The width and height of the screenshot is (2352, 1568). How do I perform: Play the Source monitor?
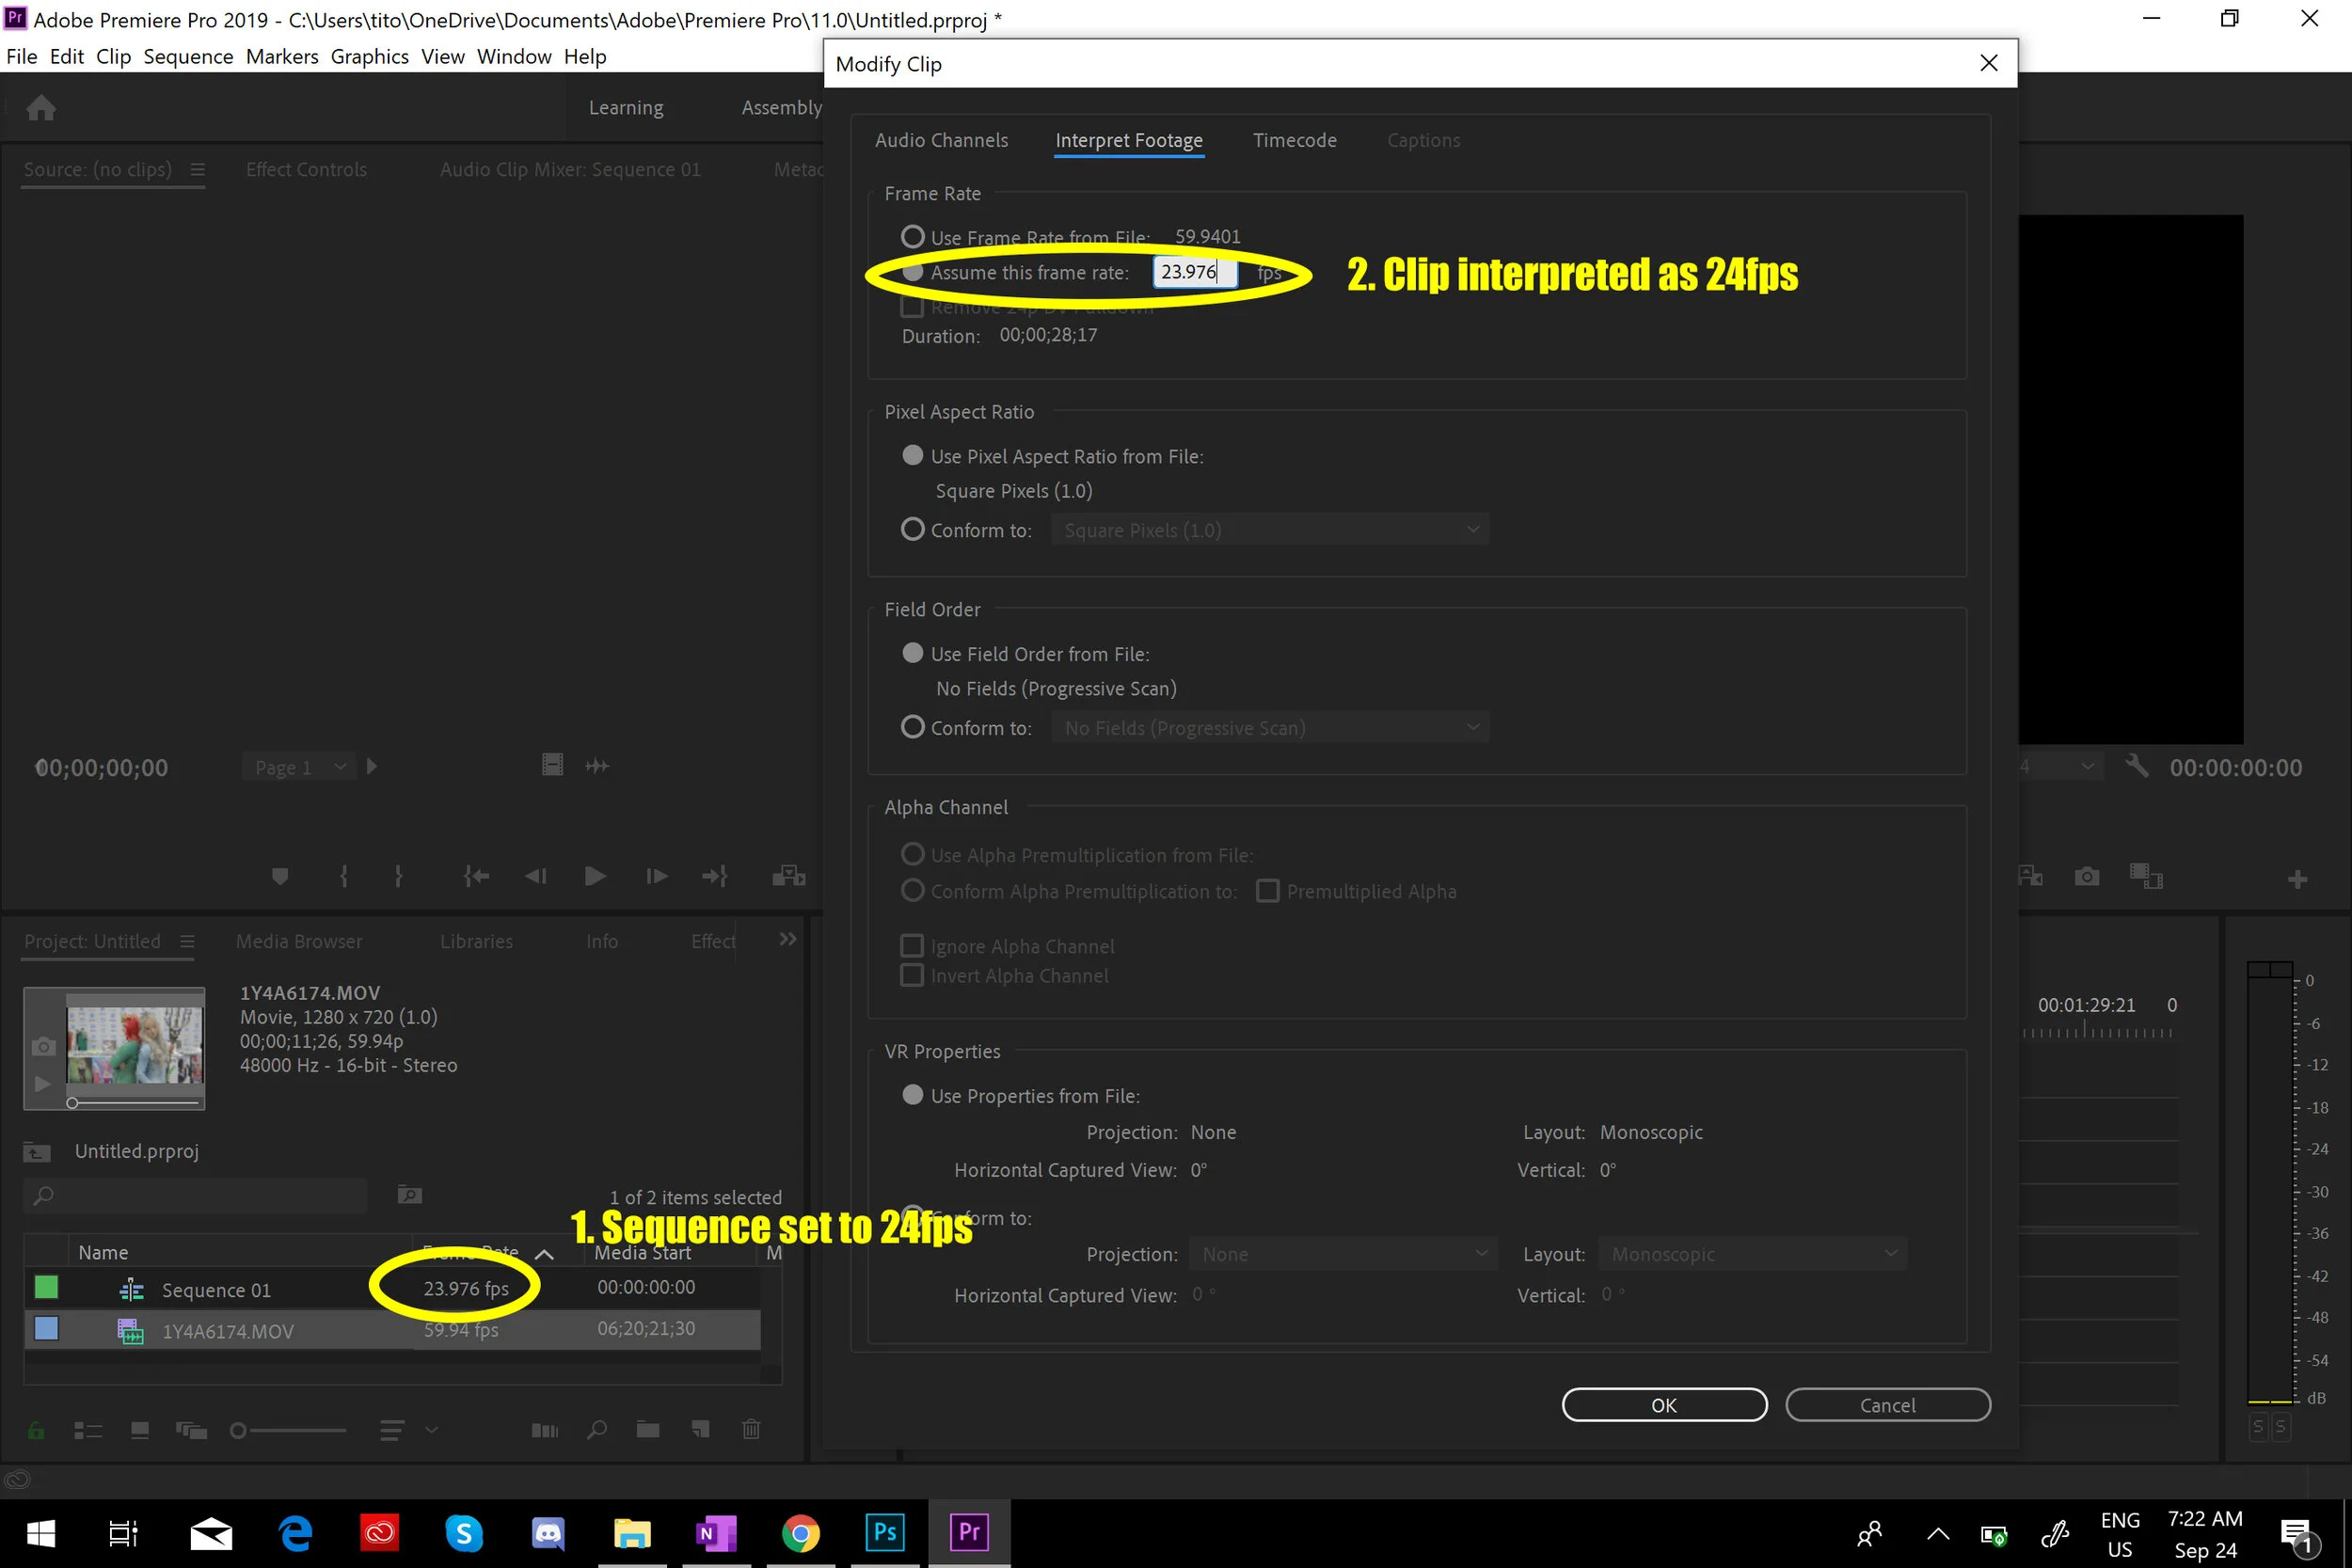click(595, 877)
